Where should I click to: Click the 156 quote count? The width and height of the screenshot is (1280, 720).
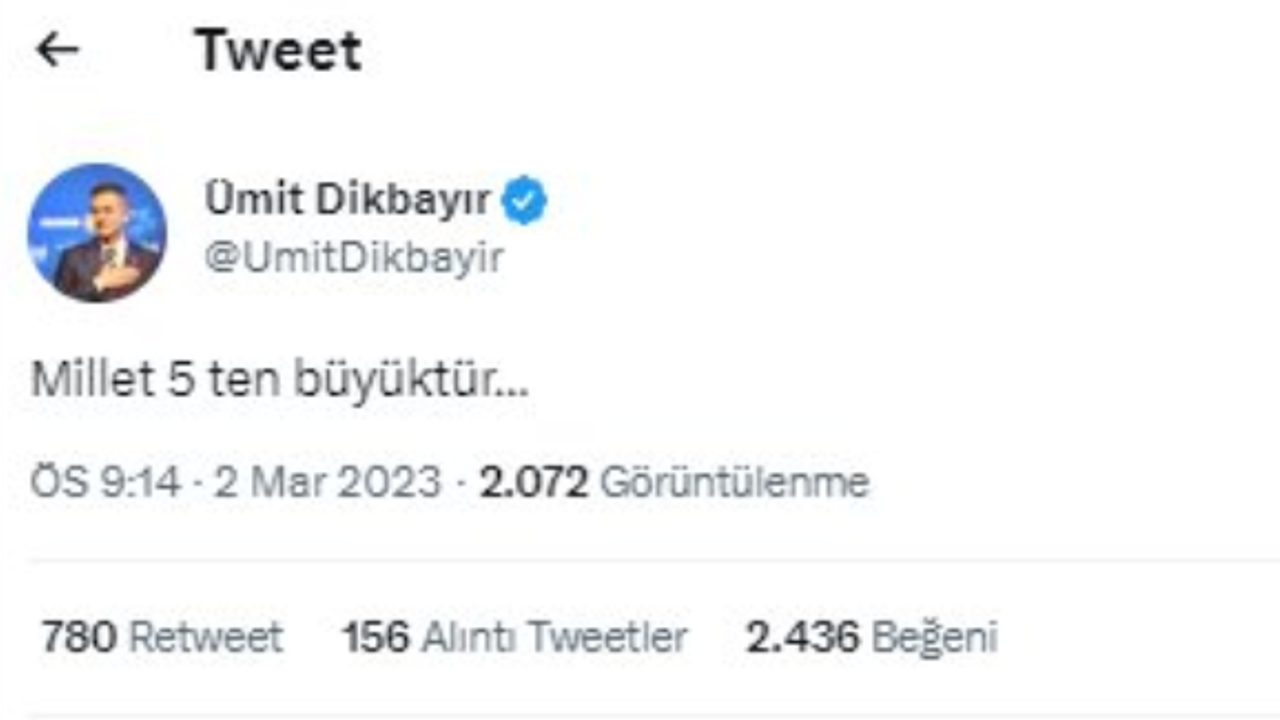point(376,637)
